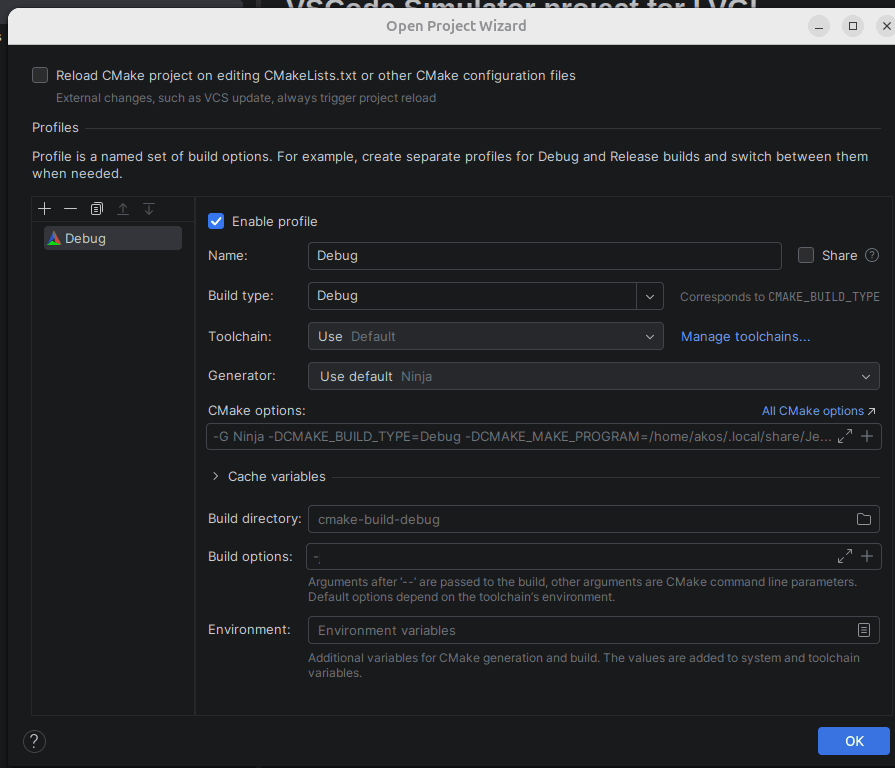895x768 pixels.
Task: Copy the selected profile
Action: (x=96, y=209)
